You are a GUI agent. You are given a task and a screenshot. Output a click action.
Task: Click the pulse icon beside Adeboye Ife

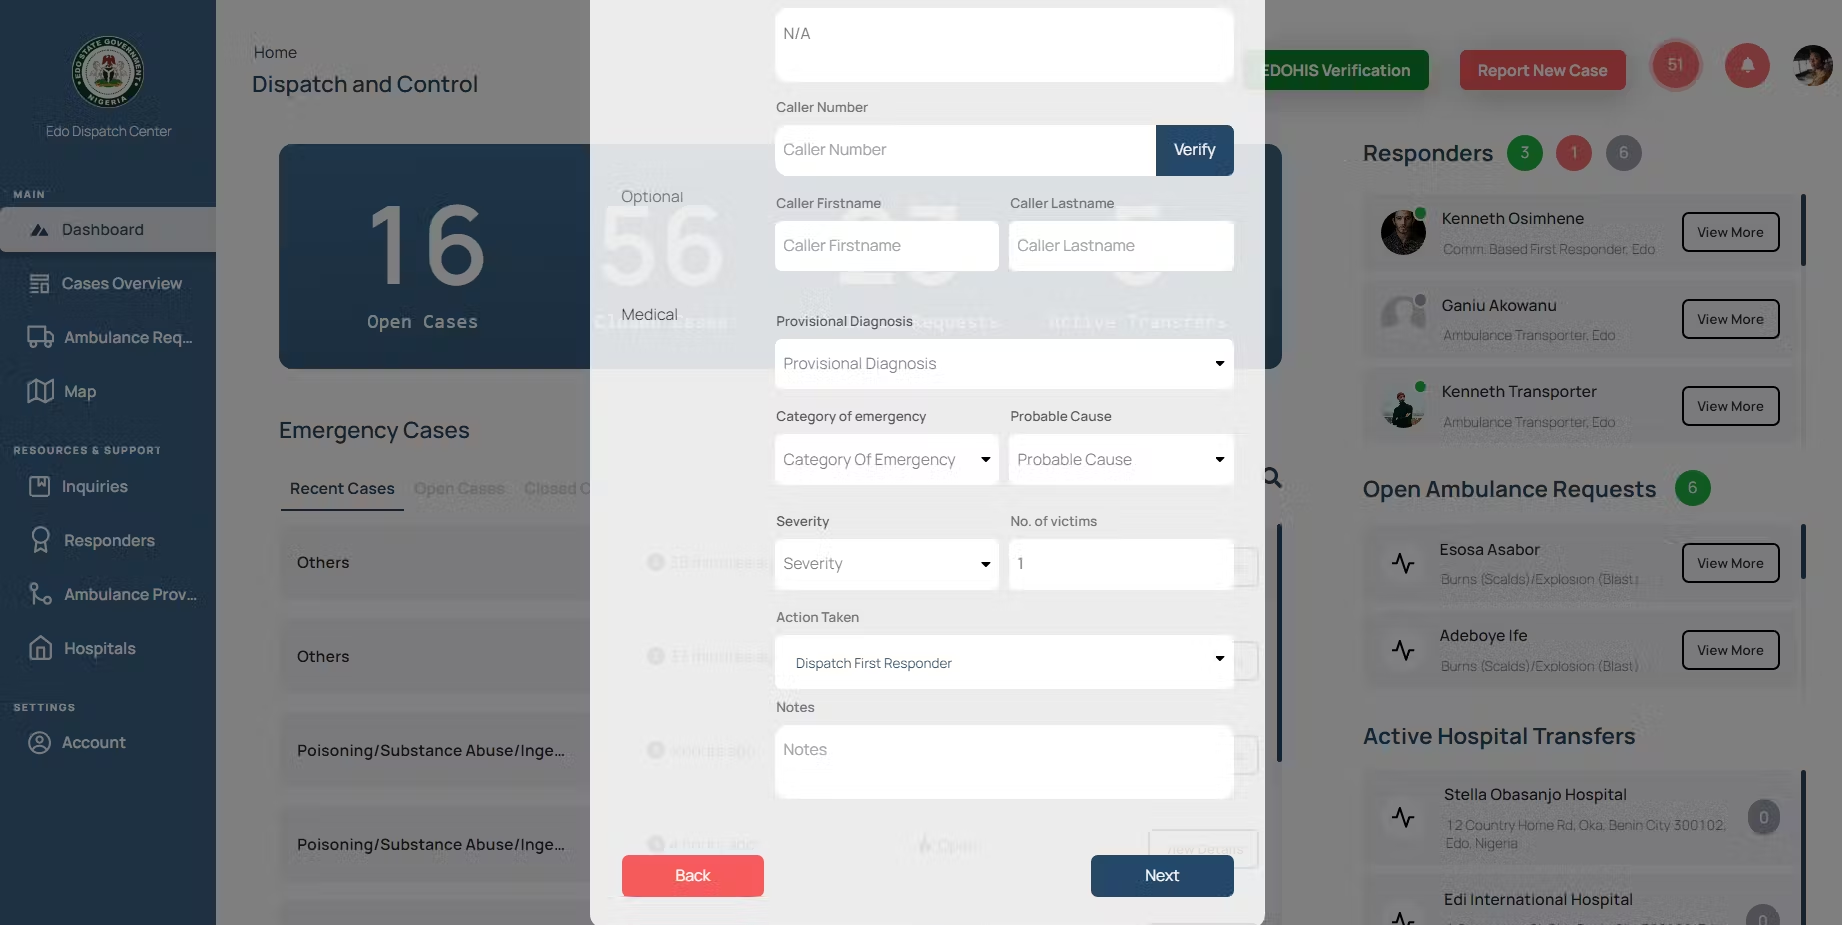(x=1403, y=651)
